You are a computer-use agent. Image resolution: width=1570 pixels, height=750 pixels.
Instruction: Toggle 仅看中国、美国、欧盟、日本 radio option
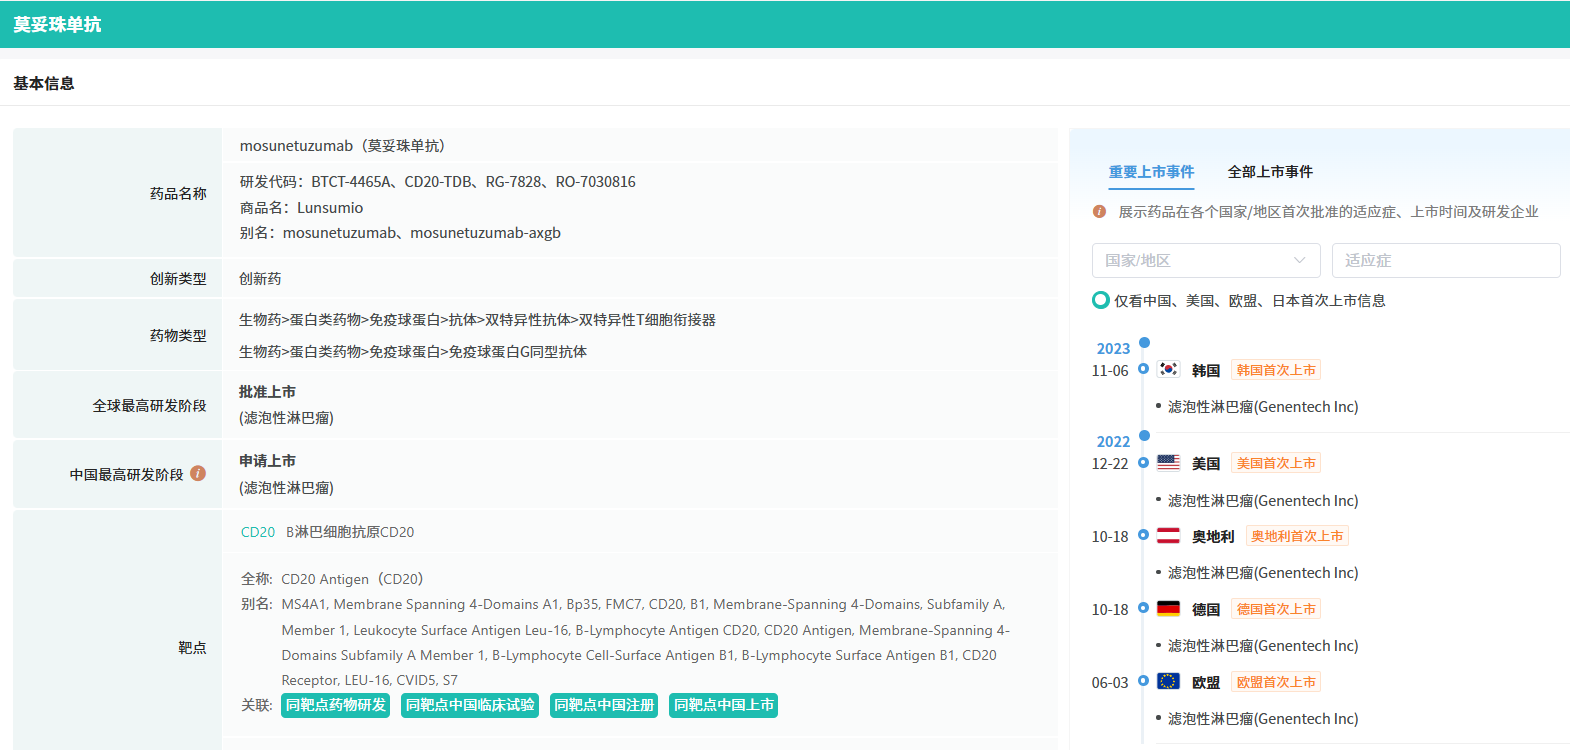(x=1101, y=300)
